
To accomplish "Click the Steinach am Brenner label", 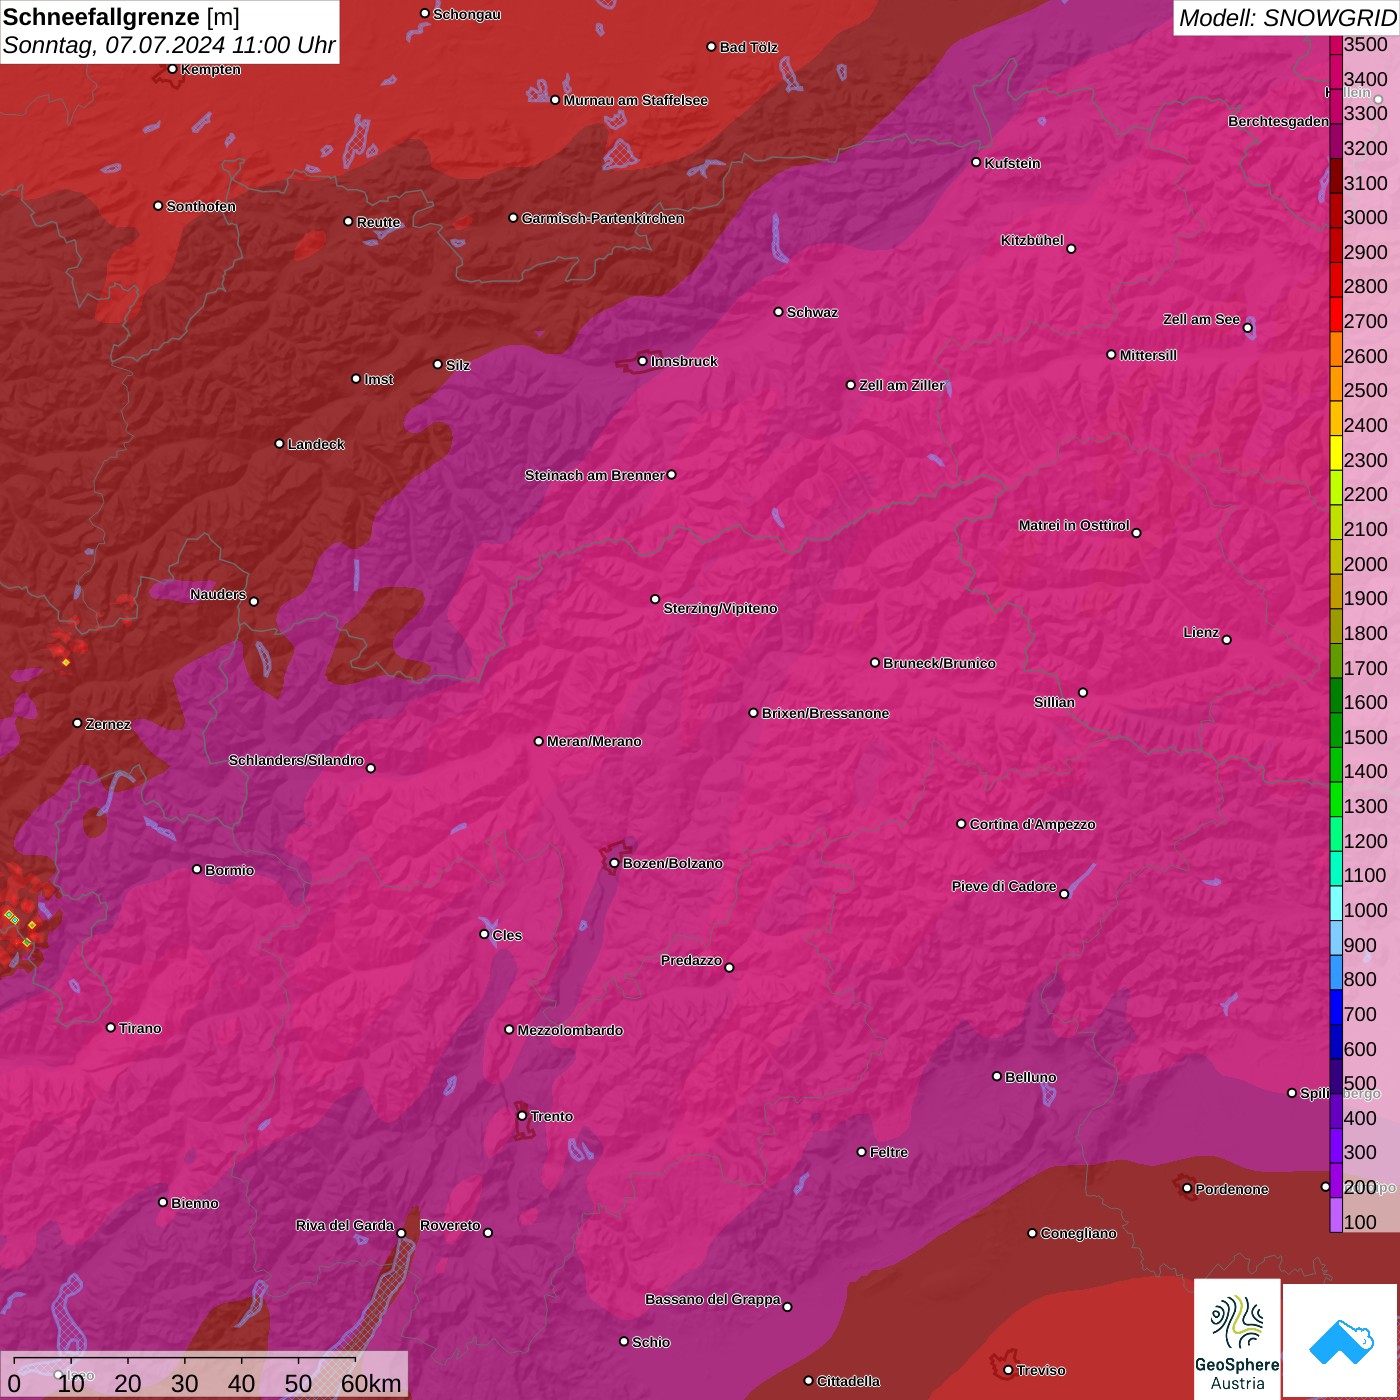I will [x=595, y=475].
